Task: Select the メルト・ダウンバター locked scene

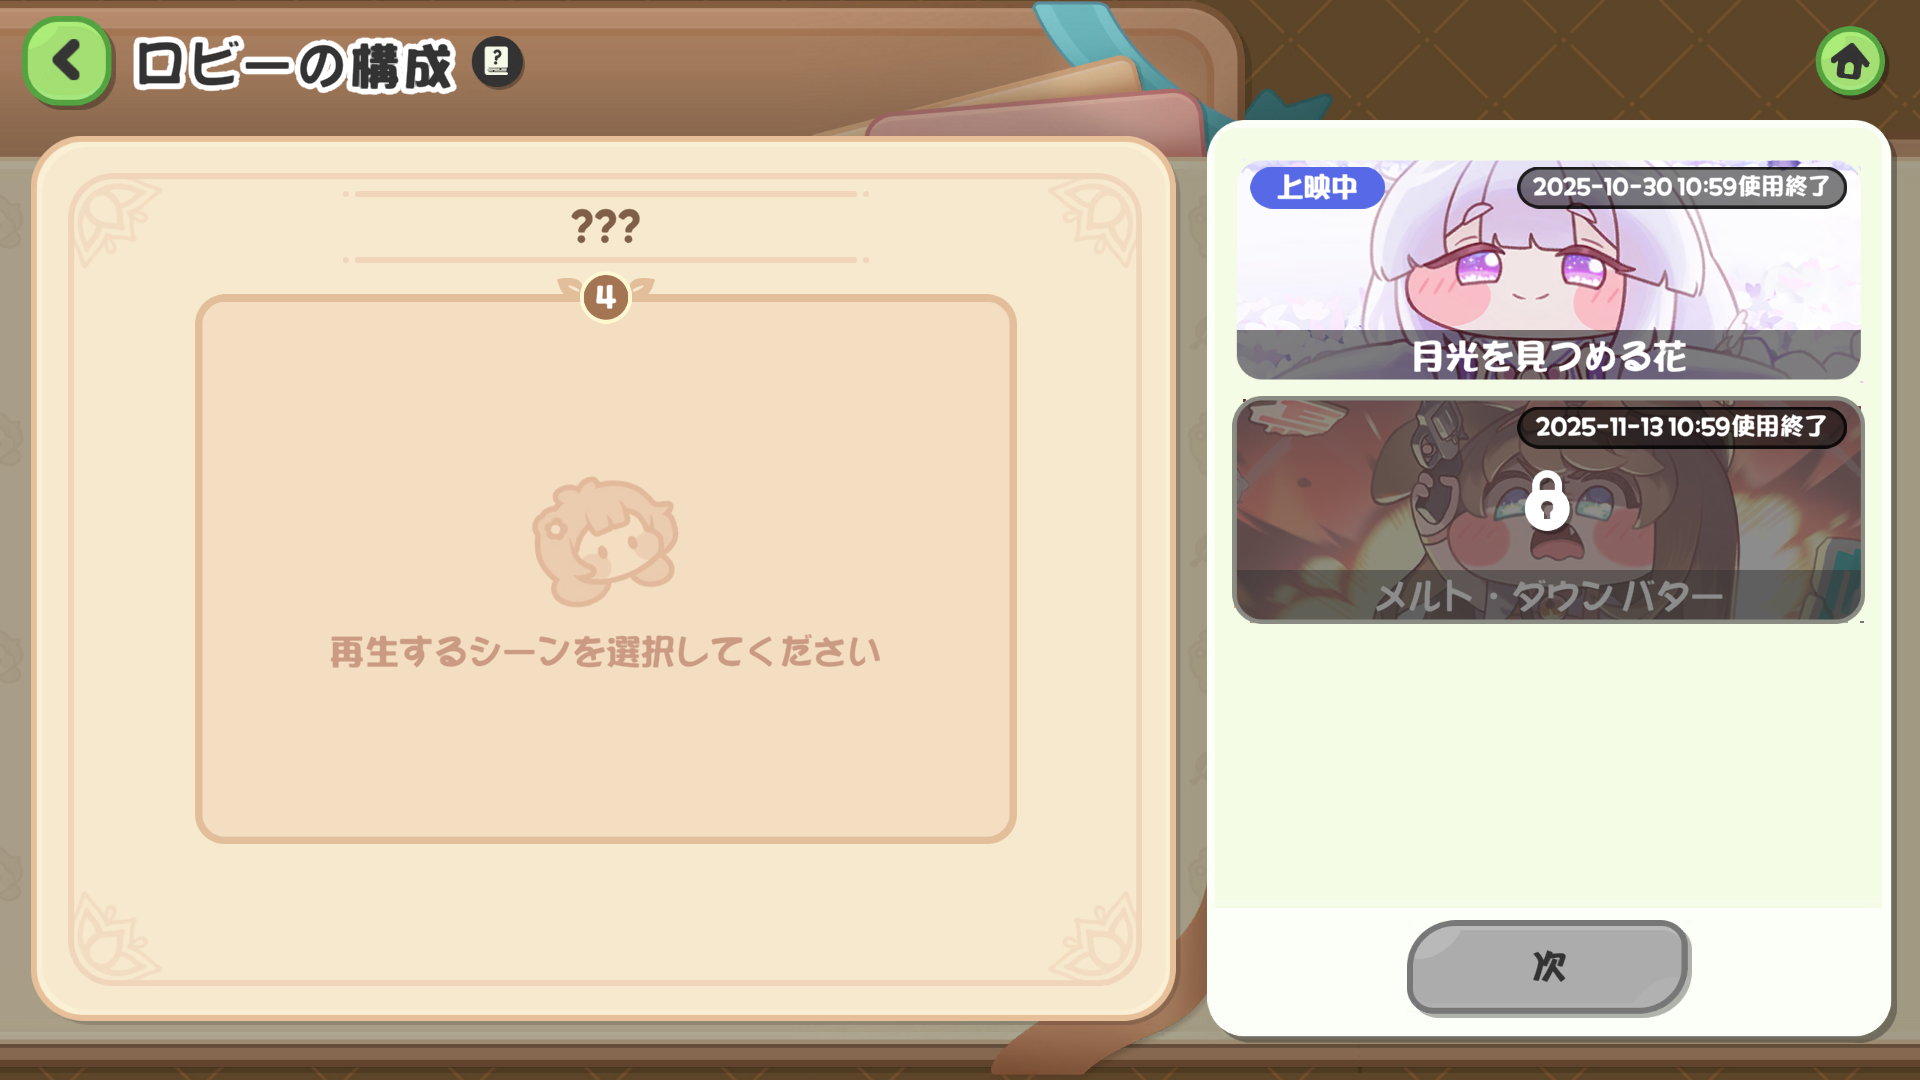Action: pos(1548,510)
